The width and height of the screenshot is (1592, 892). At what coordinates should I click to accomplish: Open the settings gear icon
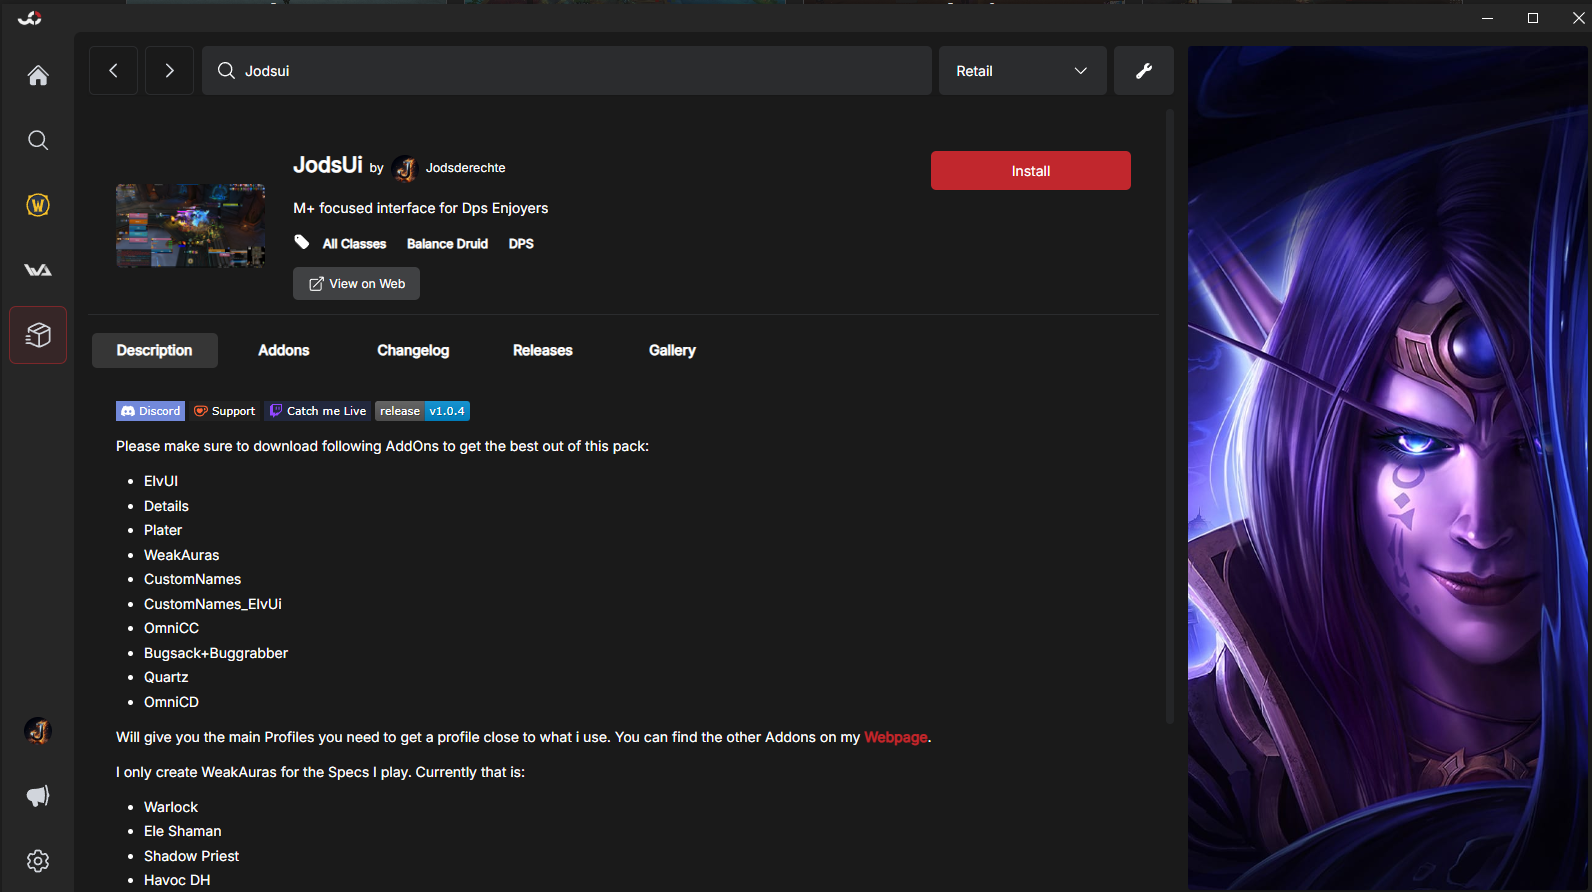pos(38,861)
